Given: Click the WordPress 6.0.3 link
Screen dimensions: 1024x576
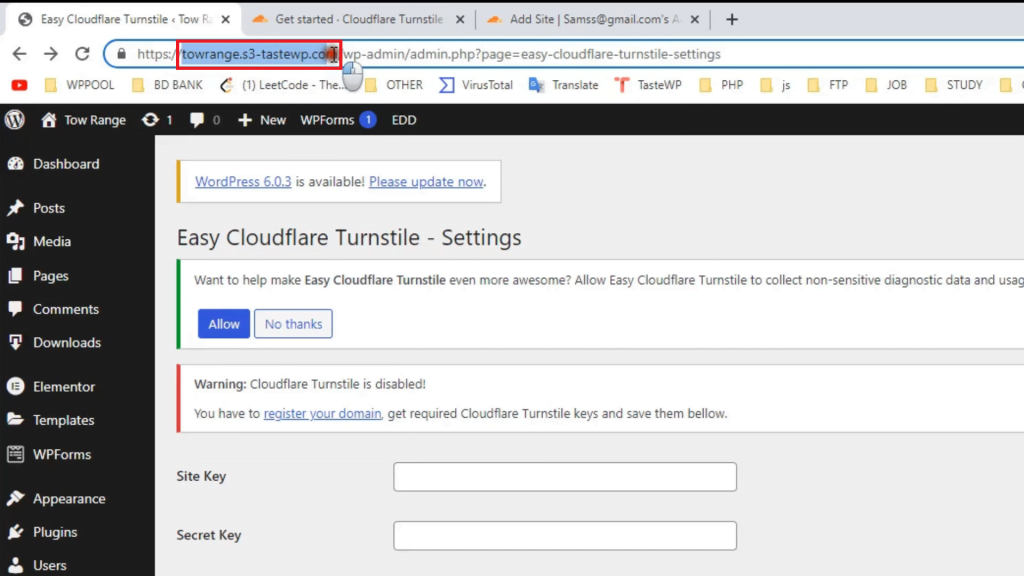Looking at the screenshot, I should (243, 182).
